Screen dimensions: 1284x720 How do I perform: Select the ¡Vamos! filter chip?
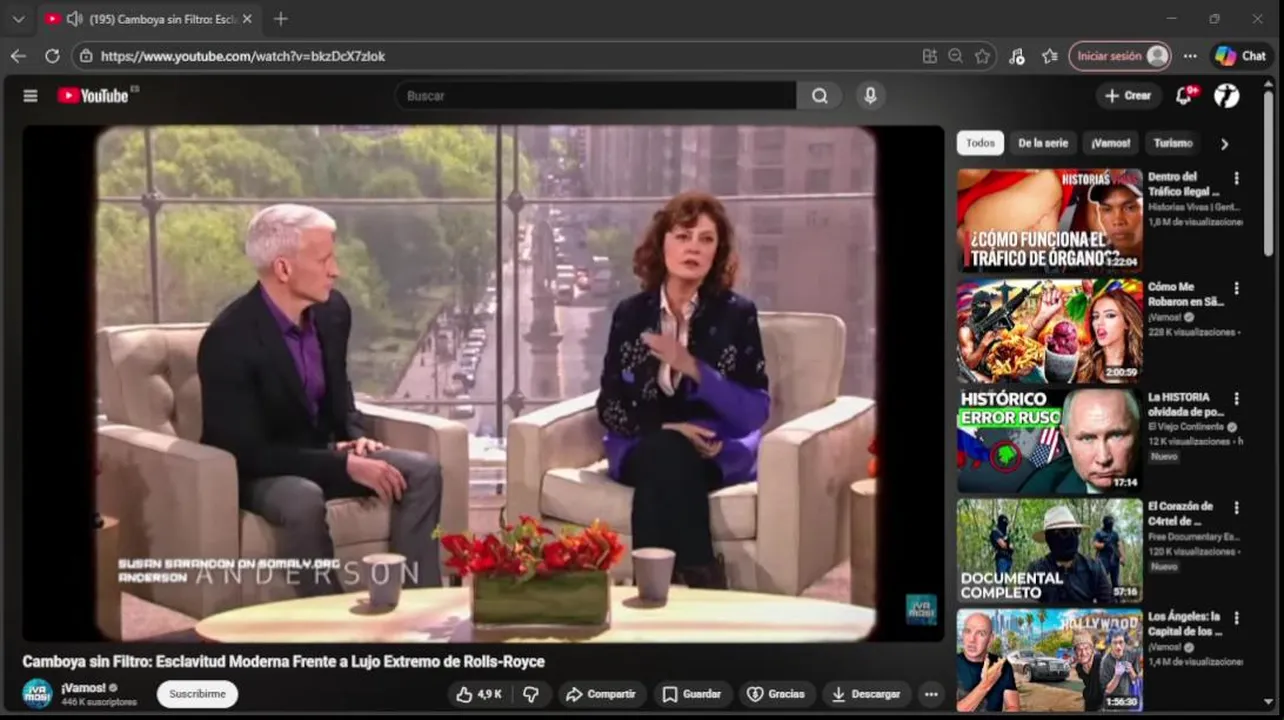pyautogui.click(x=1110, y=143)
